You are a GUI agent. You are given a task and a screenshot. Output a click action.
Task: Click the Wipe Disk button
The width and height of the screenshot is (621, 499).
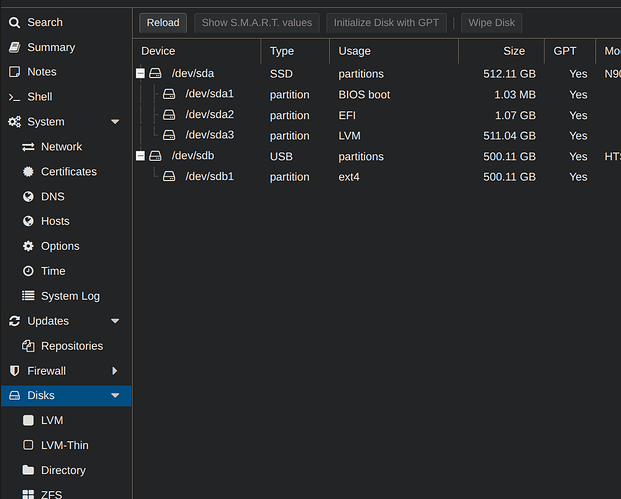(x=491, y=22)
